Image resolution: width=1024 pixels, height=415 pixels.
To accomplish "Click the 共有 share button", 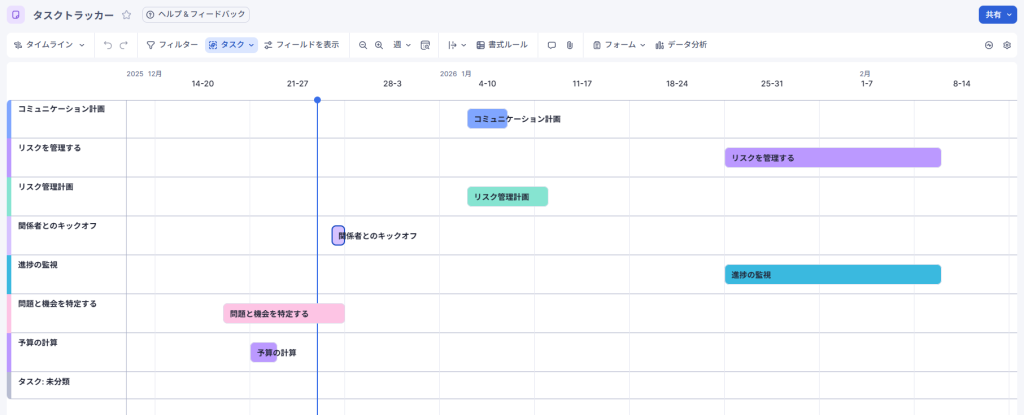I will coord(998,15).
